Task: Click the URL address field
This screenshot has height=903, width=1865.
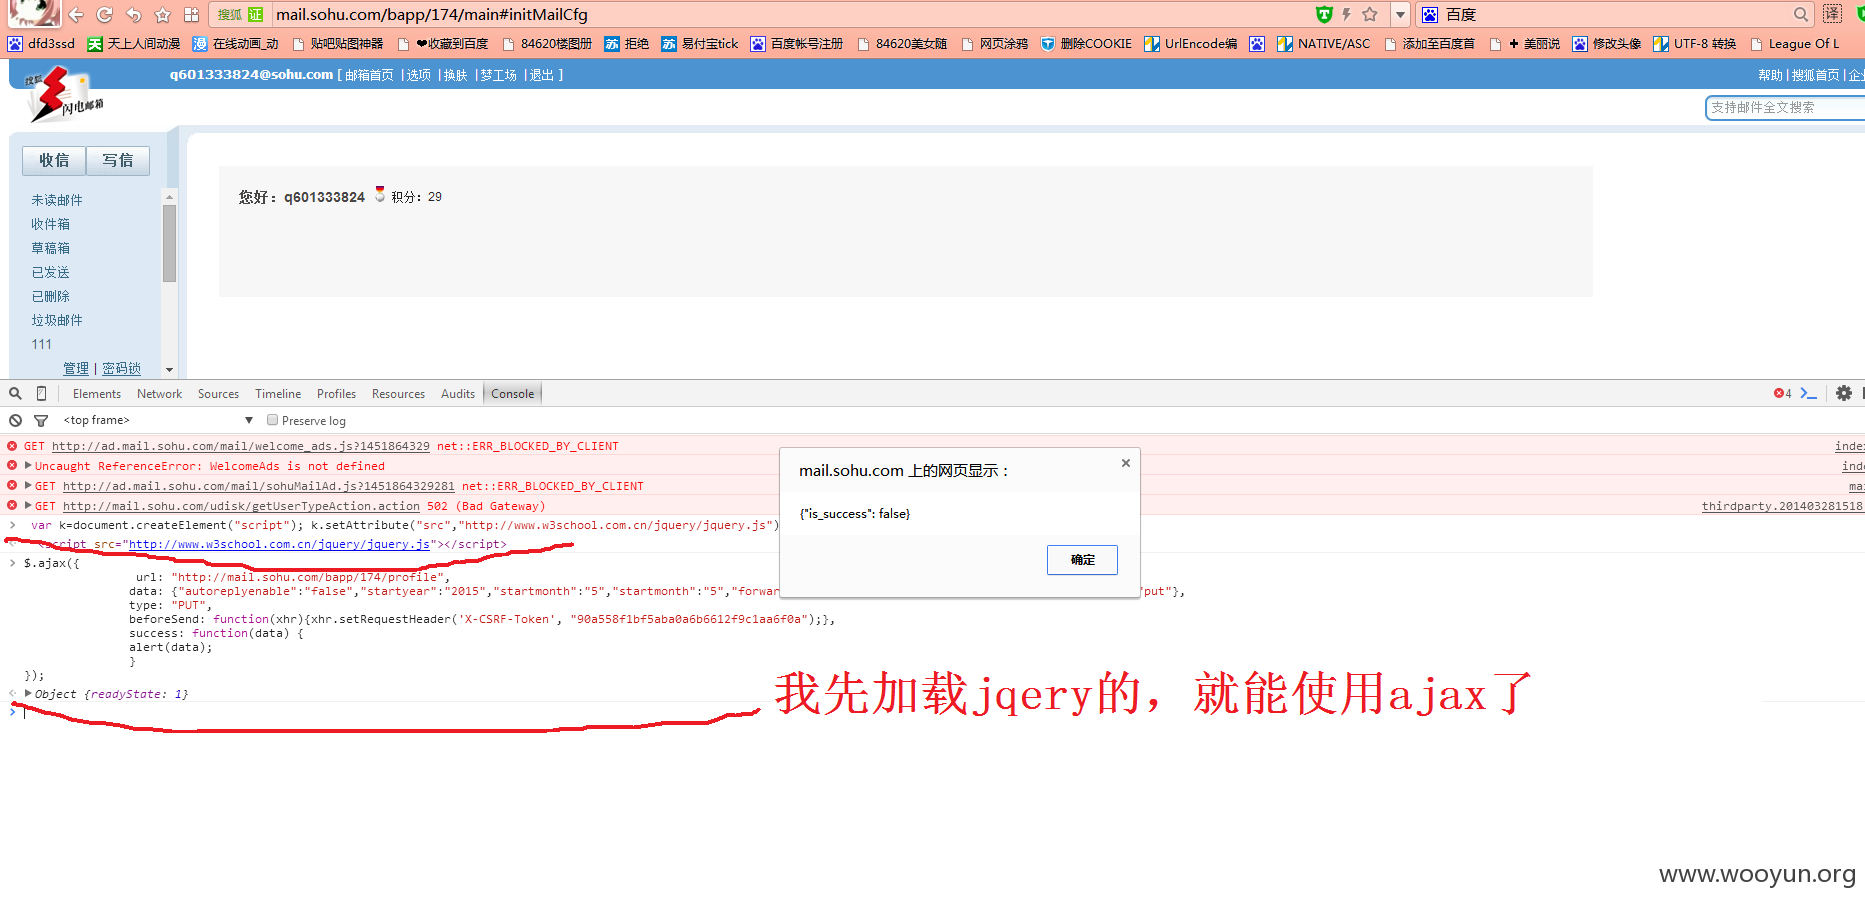Action: (x=790, y=14)
